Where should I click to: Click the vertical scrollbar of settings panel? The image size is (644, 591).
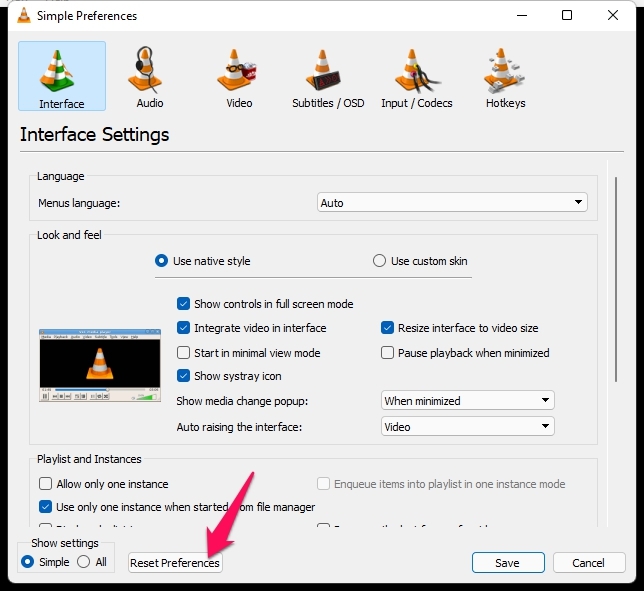coord(616,279)
